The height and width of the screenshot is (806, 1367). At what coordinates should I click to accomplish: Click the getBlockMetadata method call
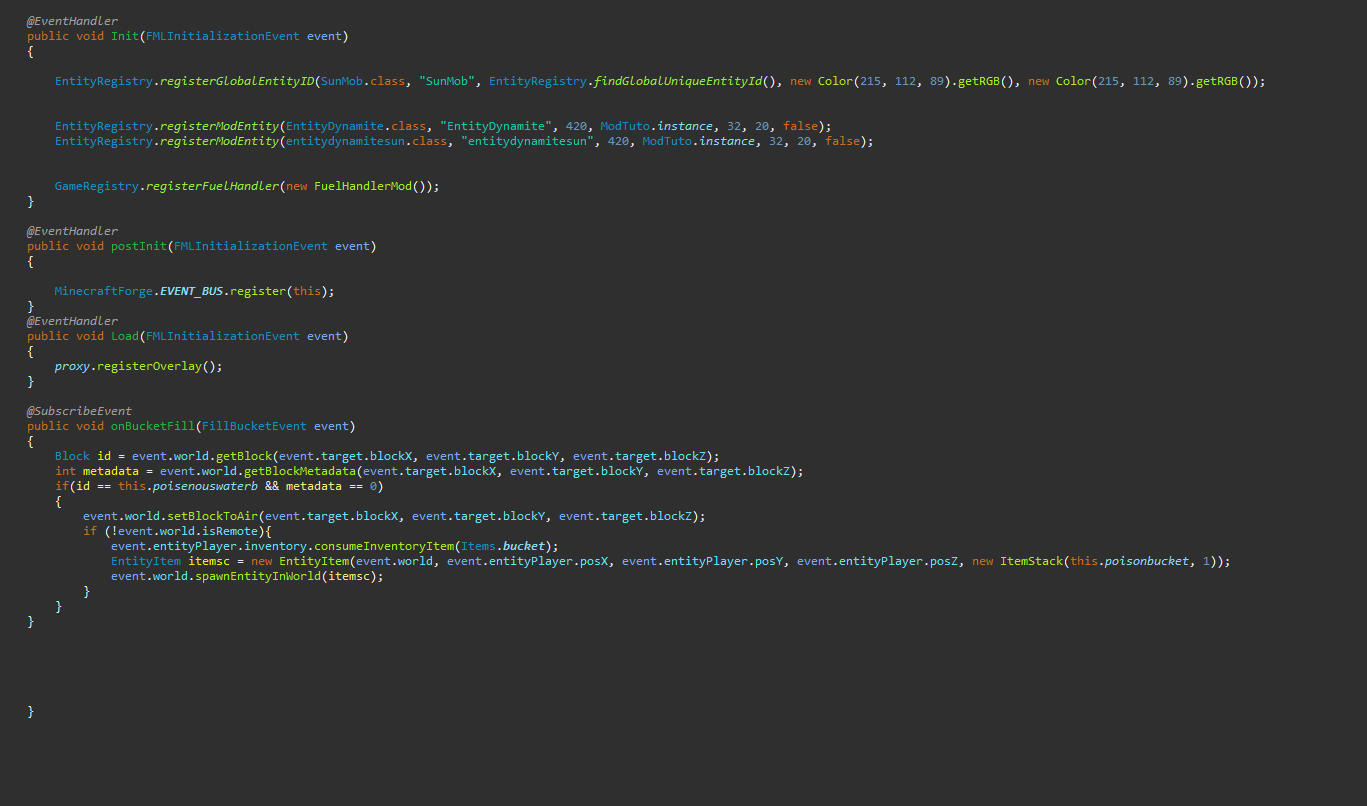[x=299, y=471]
